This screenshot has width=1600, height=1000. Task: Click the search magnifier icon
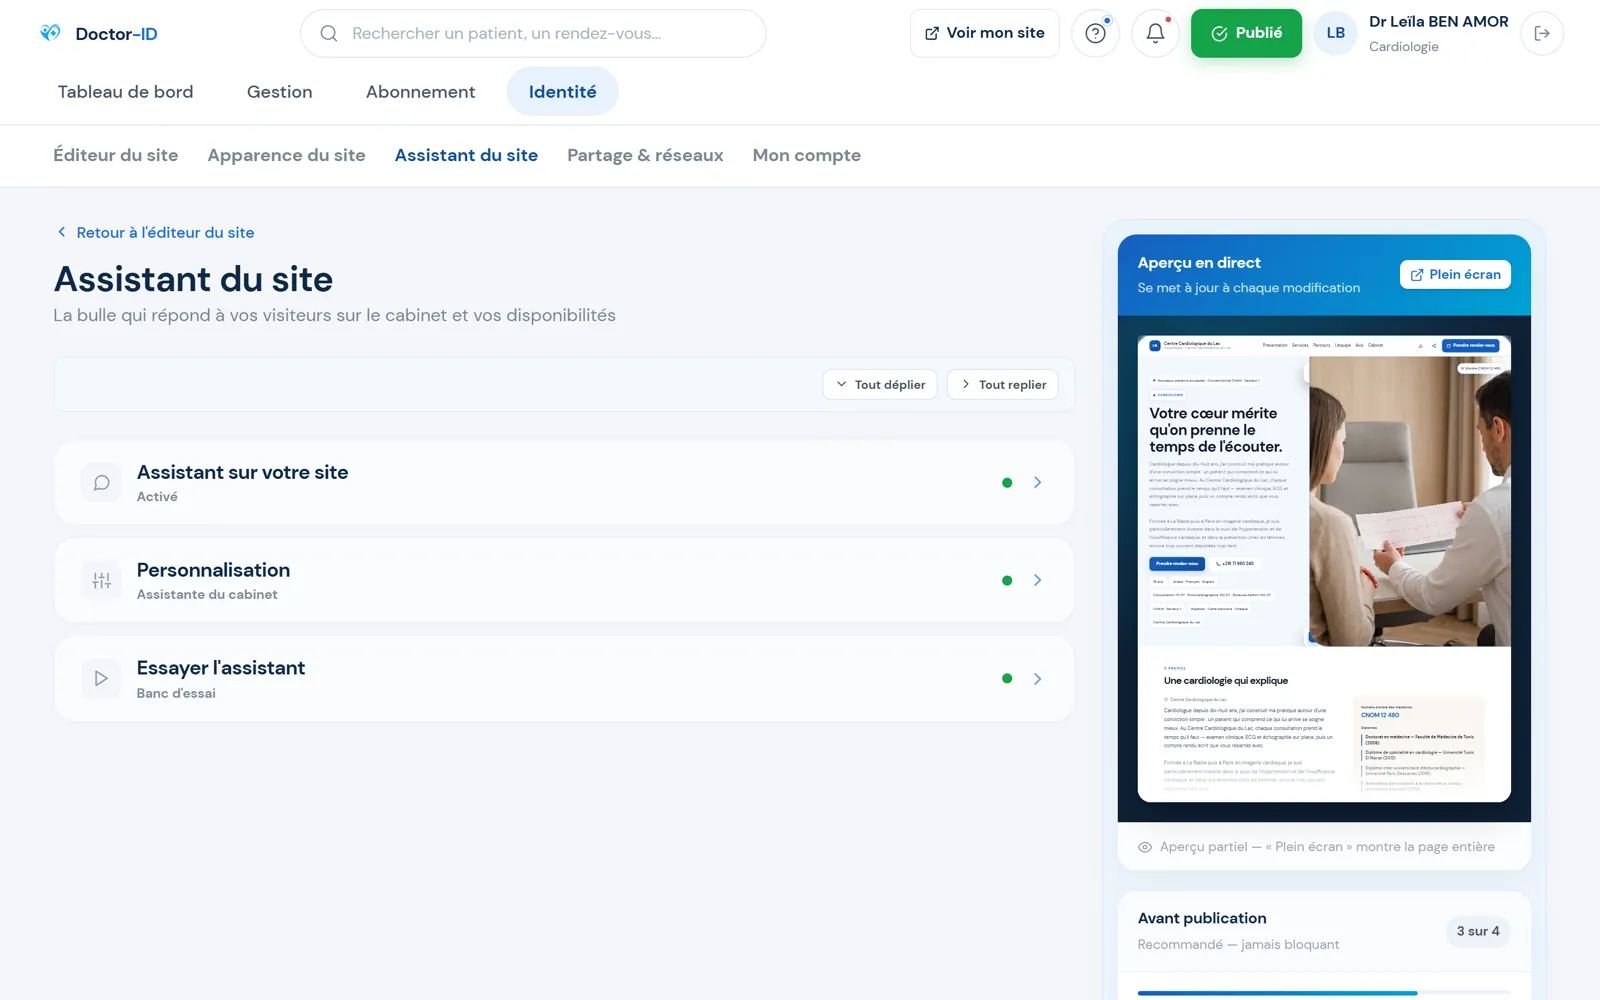[328, 34]
